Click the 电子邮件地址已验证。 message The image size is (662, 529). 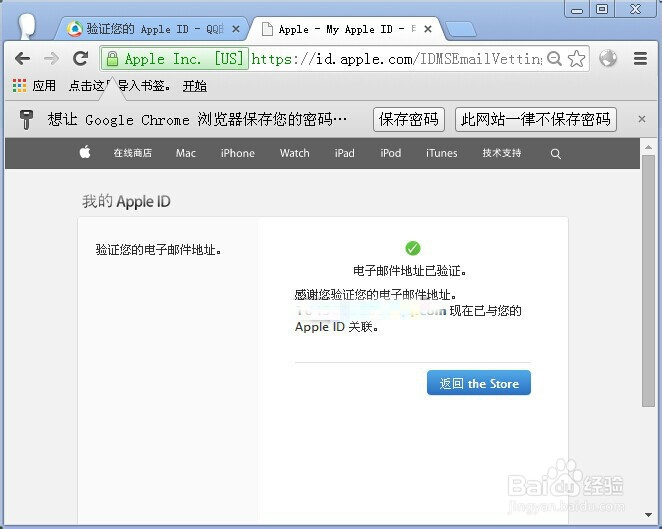(410, 271)
